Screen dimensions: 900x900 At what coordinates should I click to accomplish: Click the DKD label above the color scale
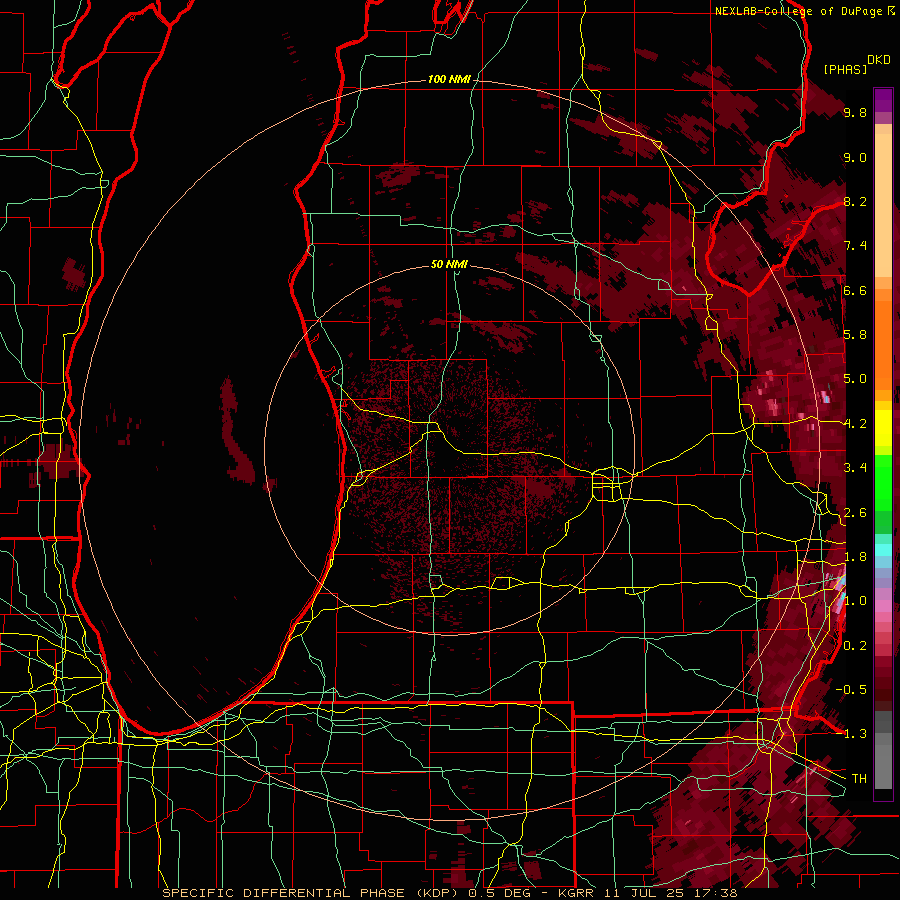(x=879, y=60)
